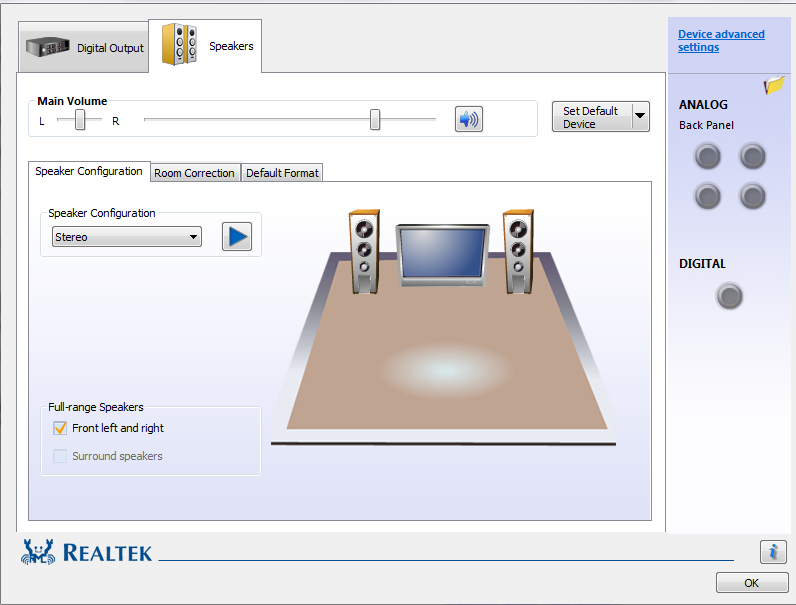
Task: Expand the Set Default Device arrow
Action: click(641, 117)
